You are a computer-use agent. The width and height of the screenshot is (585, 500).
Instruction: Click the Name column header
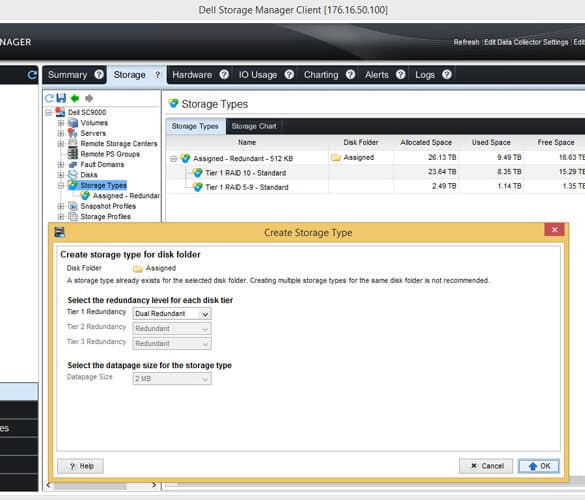[x=247, y=142]
